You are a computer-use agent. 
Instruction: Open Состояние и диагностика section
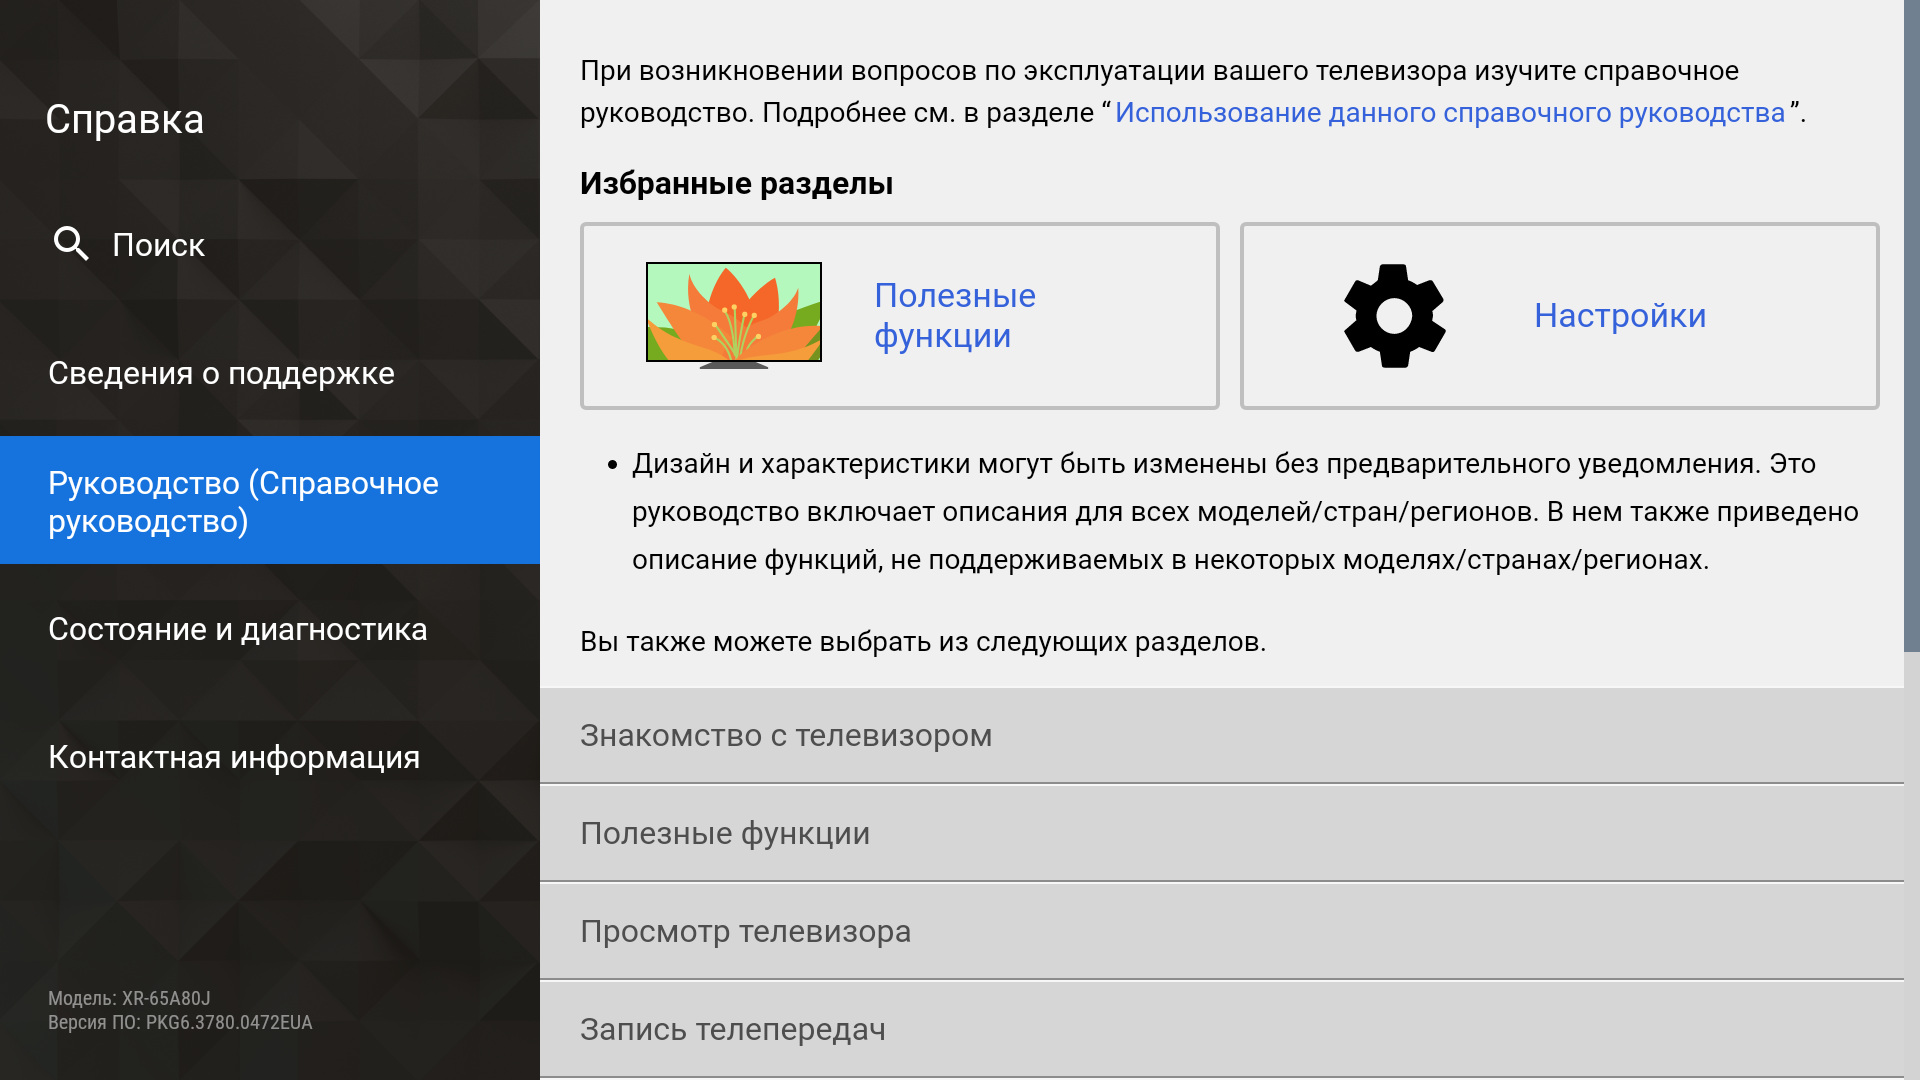(x=237, y=629)
